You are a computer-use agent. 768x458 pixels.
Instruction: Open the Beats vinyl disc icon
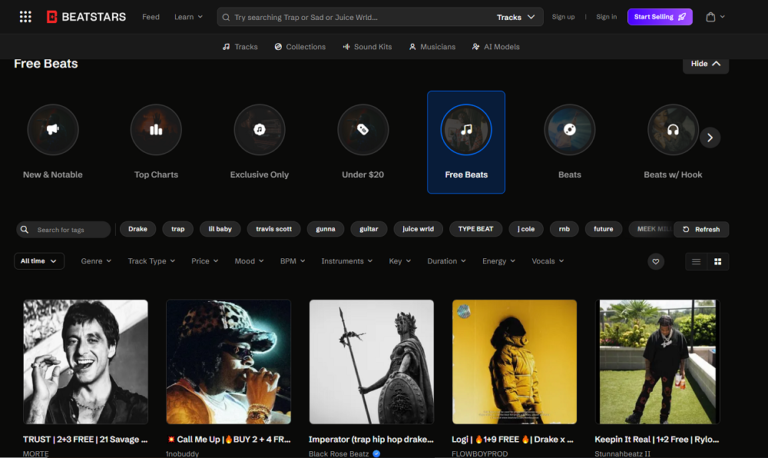coord(570,129)
